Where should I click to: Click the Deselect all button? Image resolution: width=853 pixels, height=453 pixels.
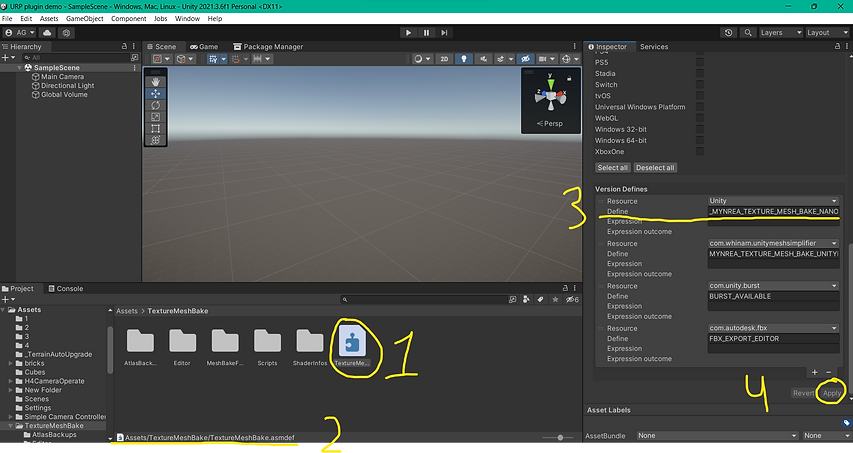click(x=655, y=167)
